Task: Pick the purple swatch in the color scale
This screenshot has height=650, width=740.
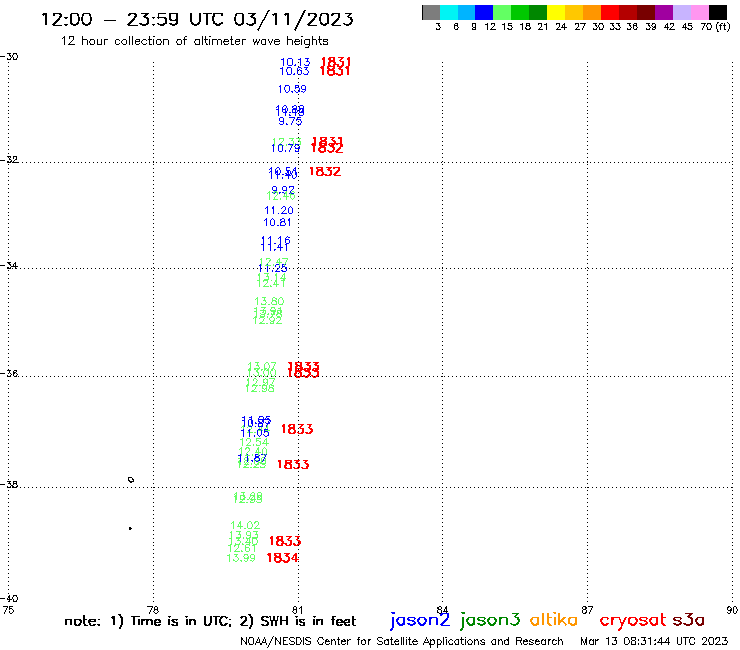Action: tap(664, 12)
